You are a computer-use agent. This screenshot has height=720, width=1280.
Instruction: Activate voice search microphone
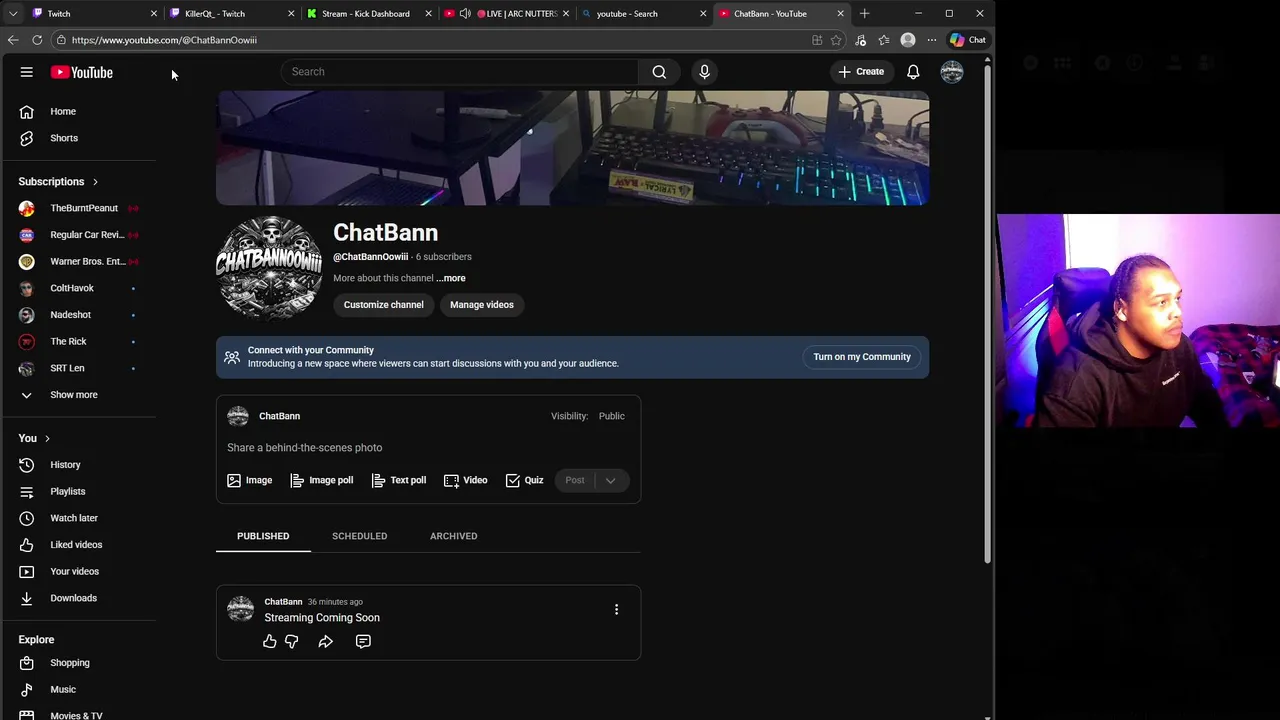pos(704,72)
